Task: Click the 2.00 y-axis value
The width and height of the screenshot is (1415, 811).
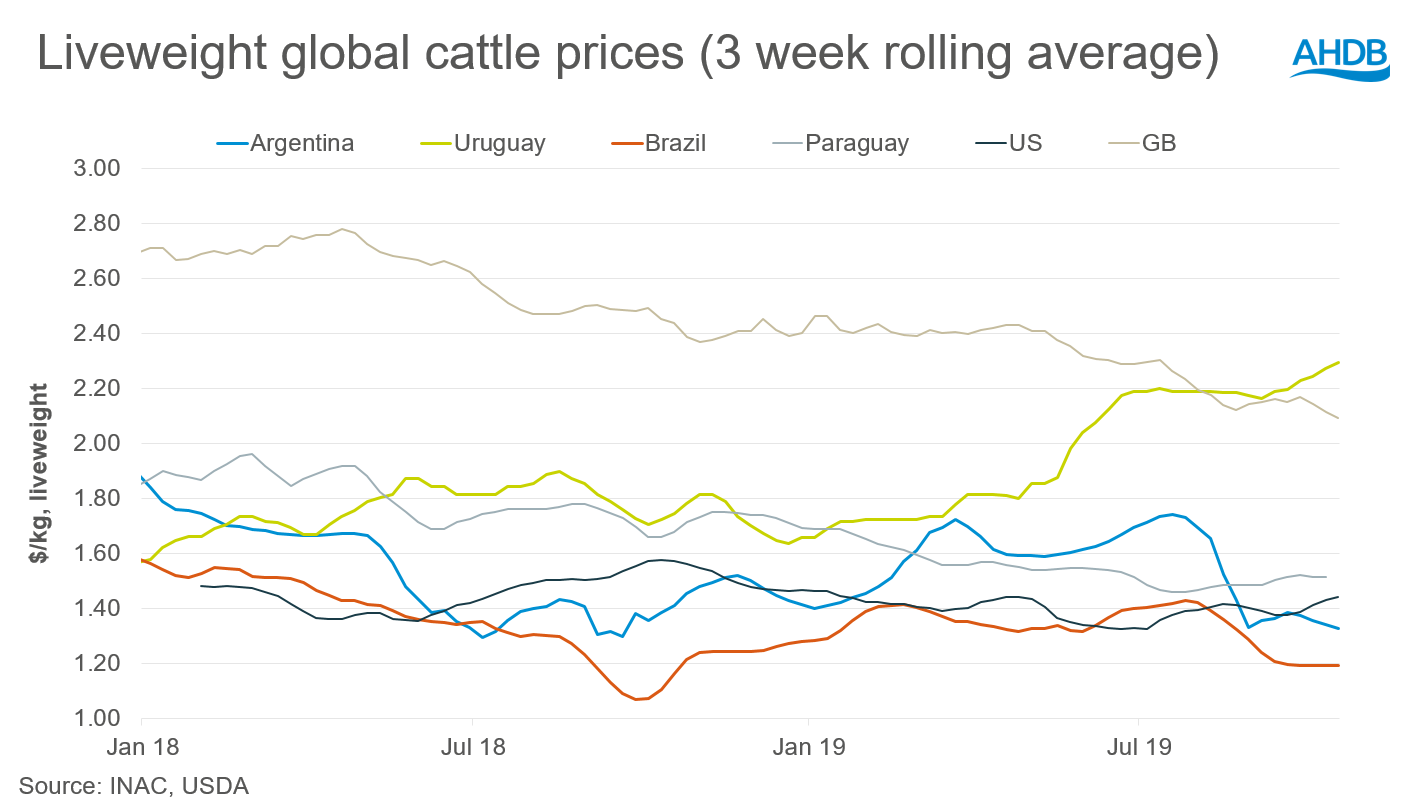Action: 98,443
